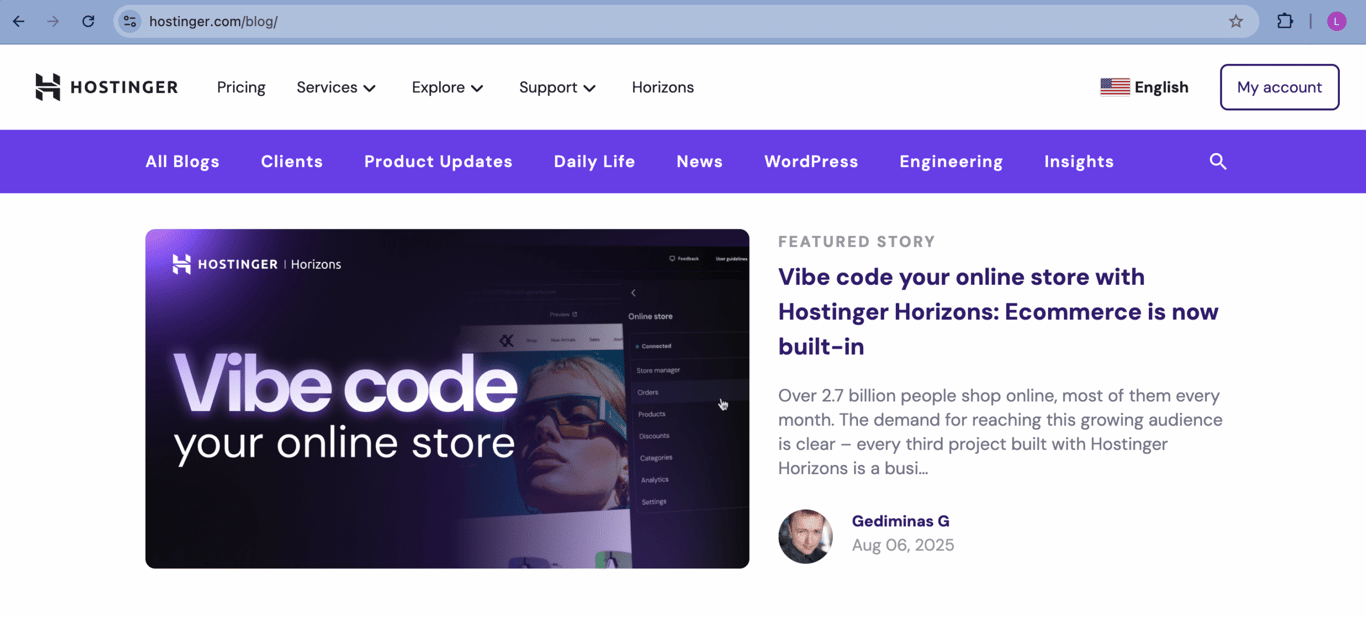Open the blog search with the magnifier icon
This screenshot has width=1366, height=617.
(1217, 161)
